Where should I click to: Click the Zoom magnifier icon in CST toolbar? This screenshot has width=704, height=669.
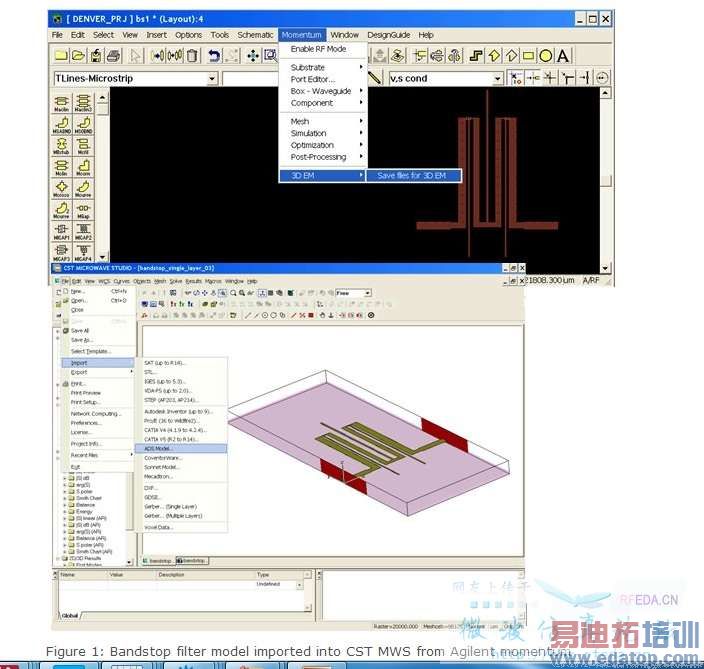tap(233, 293)
